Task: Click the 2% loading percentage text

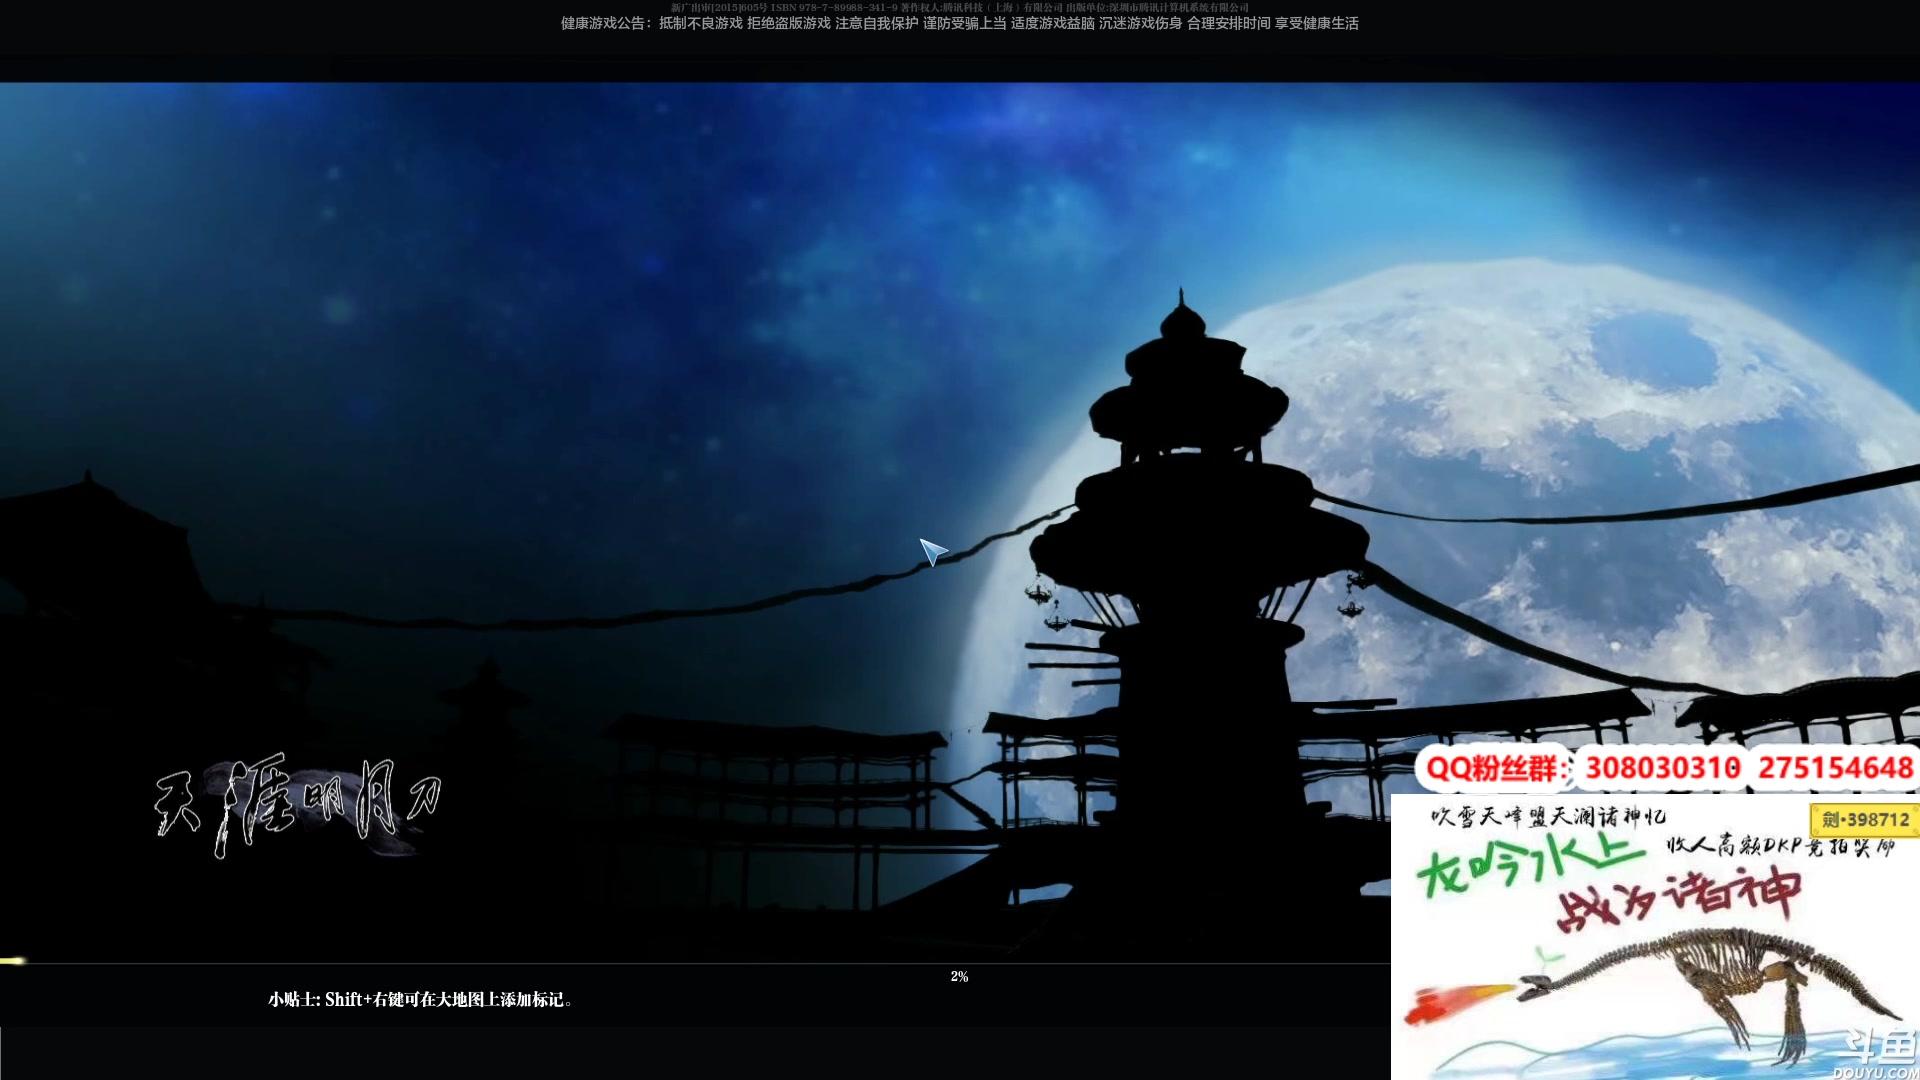Action: 959,976
